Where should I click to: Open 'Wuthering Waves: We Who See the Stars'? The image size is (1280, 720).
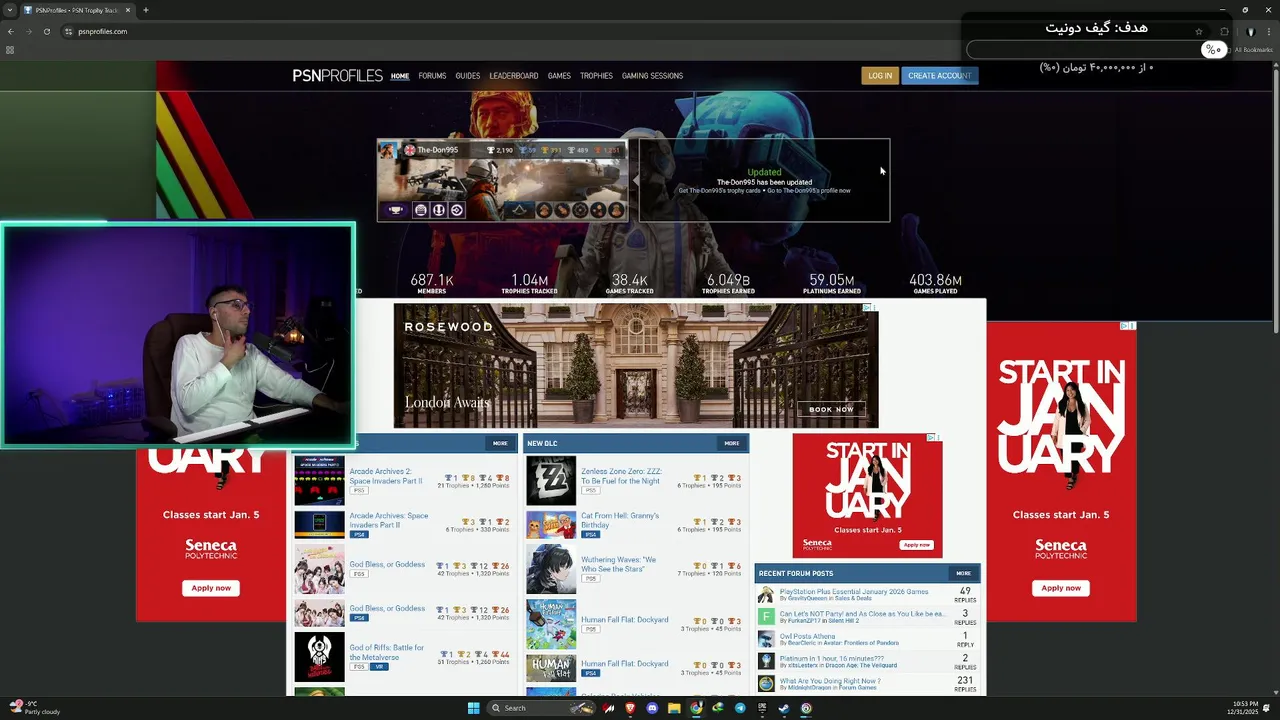coord(618,564)
